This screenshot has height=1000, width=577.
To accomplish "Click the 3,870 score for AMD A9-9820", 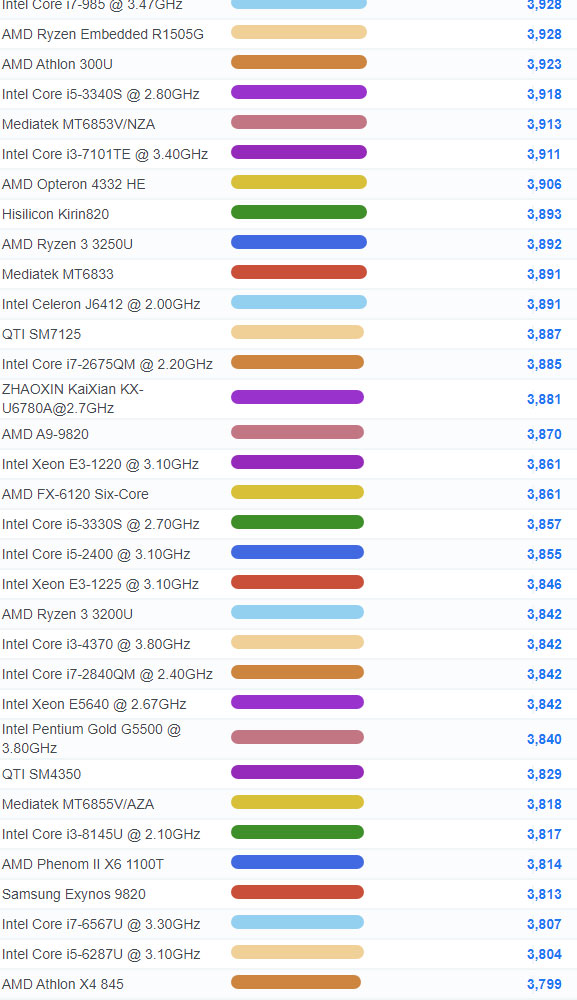I will (544, 434).
